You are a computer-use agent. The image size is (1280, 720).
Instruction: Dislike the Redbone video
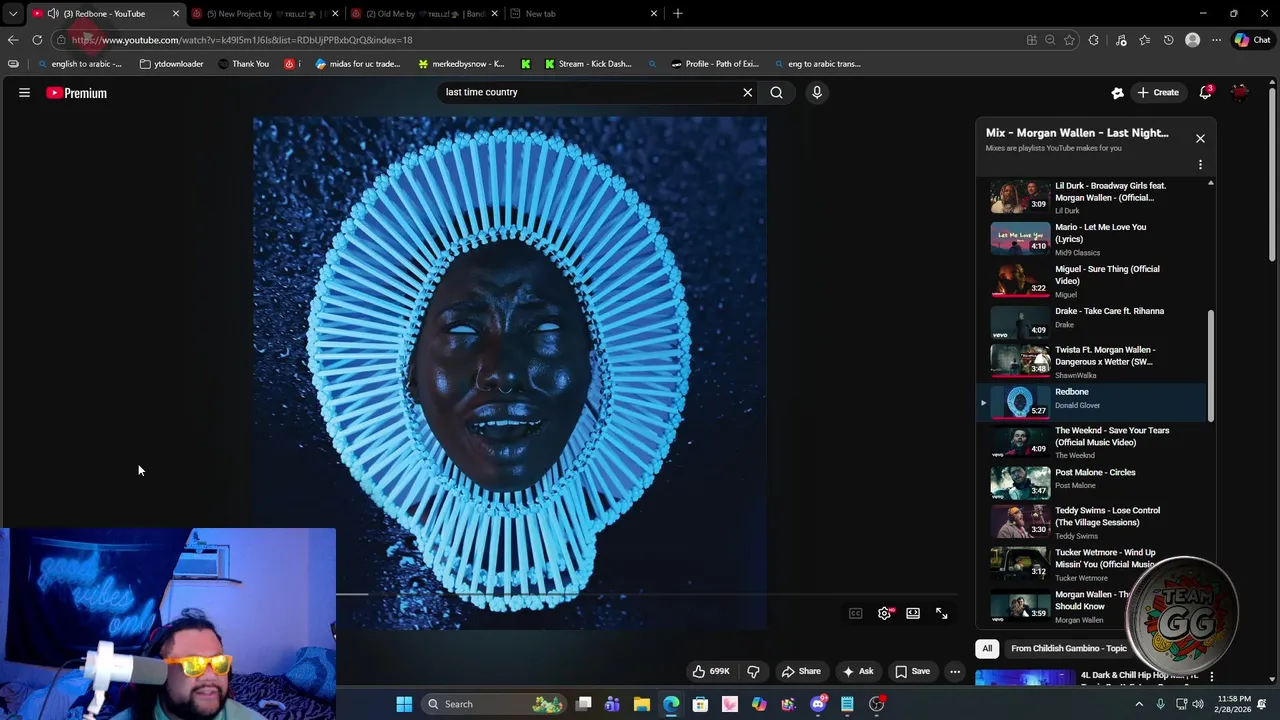point(753,671)
